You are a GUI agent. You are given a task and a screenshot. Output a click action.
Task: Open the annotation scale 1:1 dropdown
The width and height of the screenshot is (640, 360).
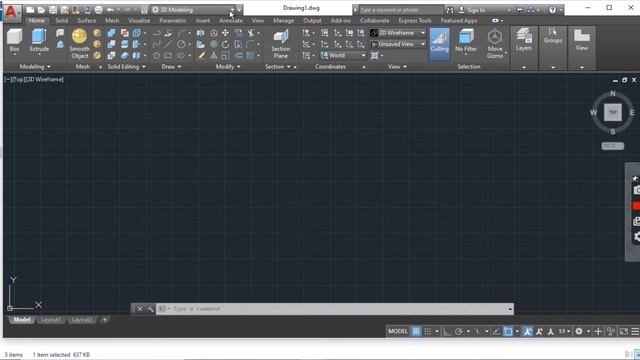564,331
